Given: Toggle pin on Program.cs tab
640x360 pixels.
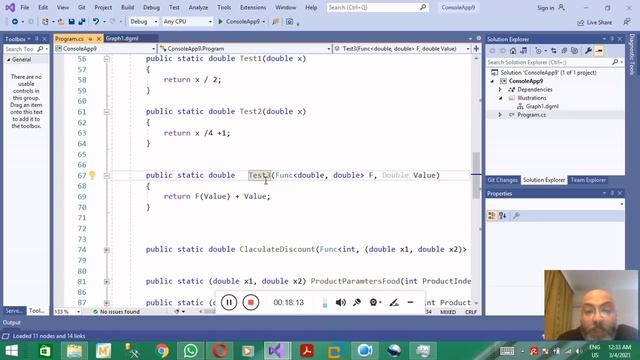Looking at the screenshot, I should (x=90, y=39).
